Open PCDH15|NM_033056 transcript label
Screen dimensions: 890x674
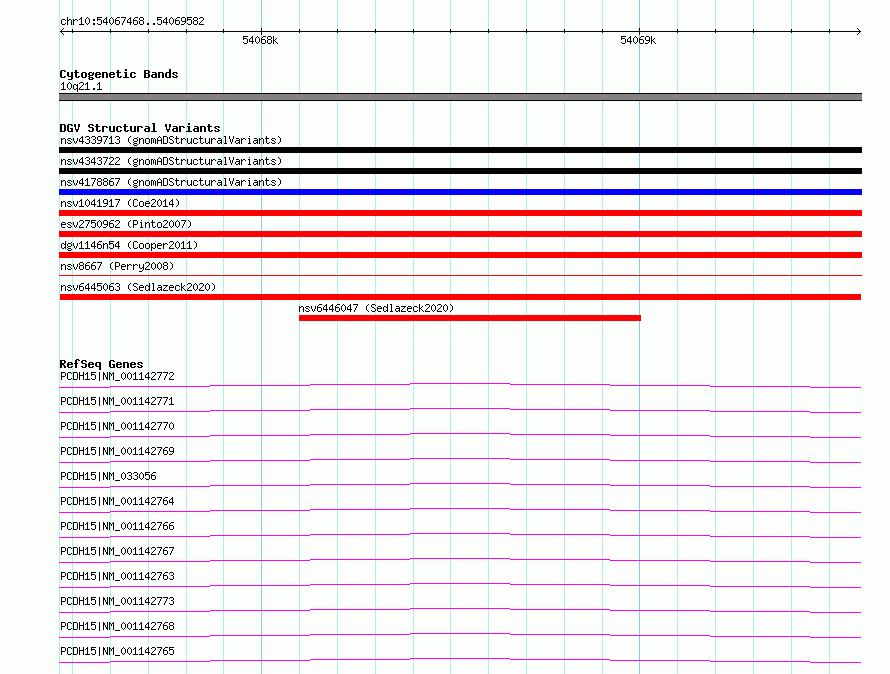[108, 476]
